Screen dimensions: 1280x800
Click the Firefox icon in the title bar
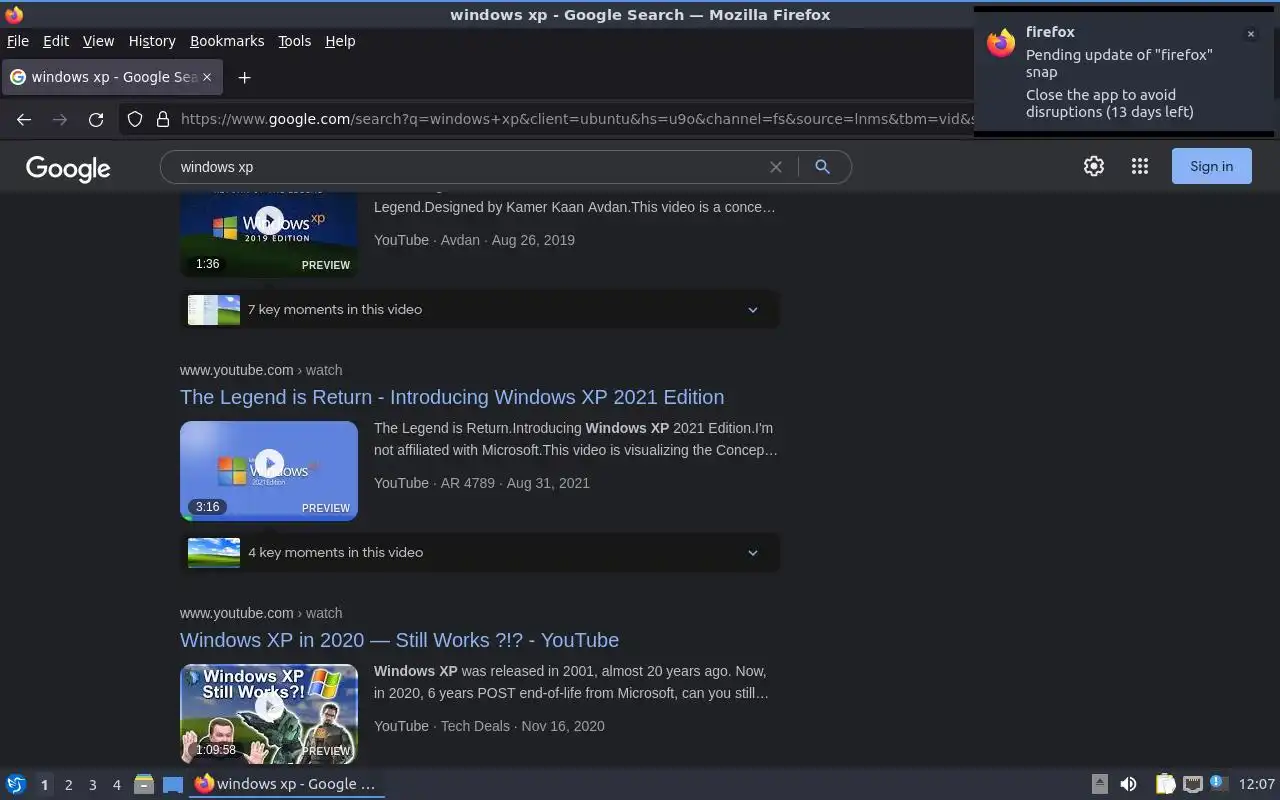pyautogui.click(x=14, y=14)
